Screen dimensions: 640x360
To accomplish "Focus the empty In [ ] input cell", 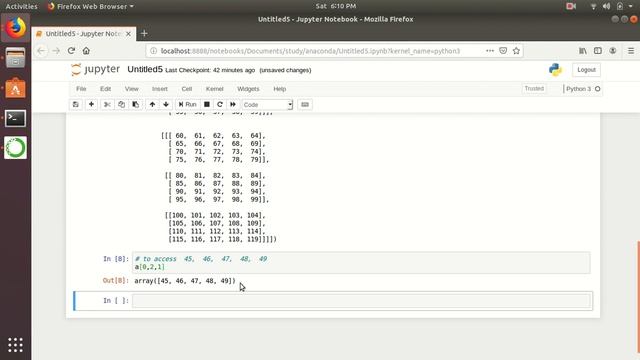I will click(x=361, y=301).
